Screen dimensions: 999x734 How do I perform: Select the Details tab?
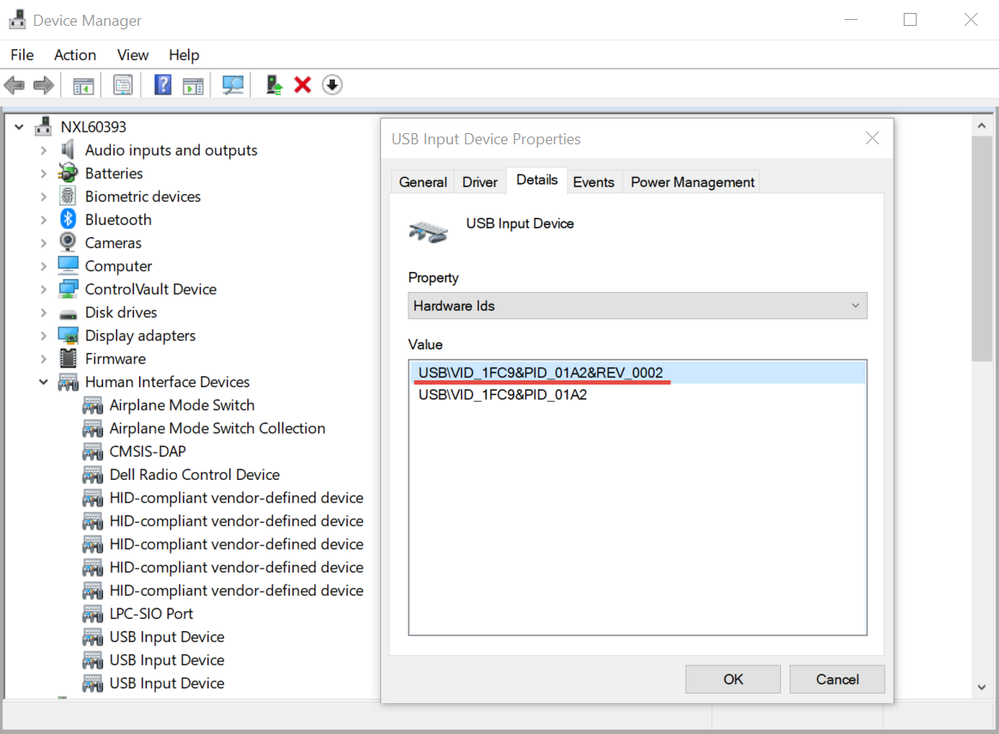(x=536, y=180)
